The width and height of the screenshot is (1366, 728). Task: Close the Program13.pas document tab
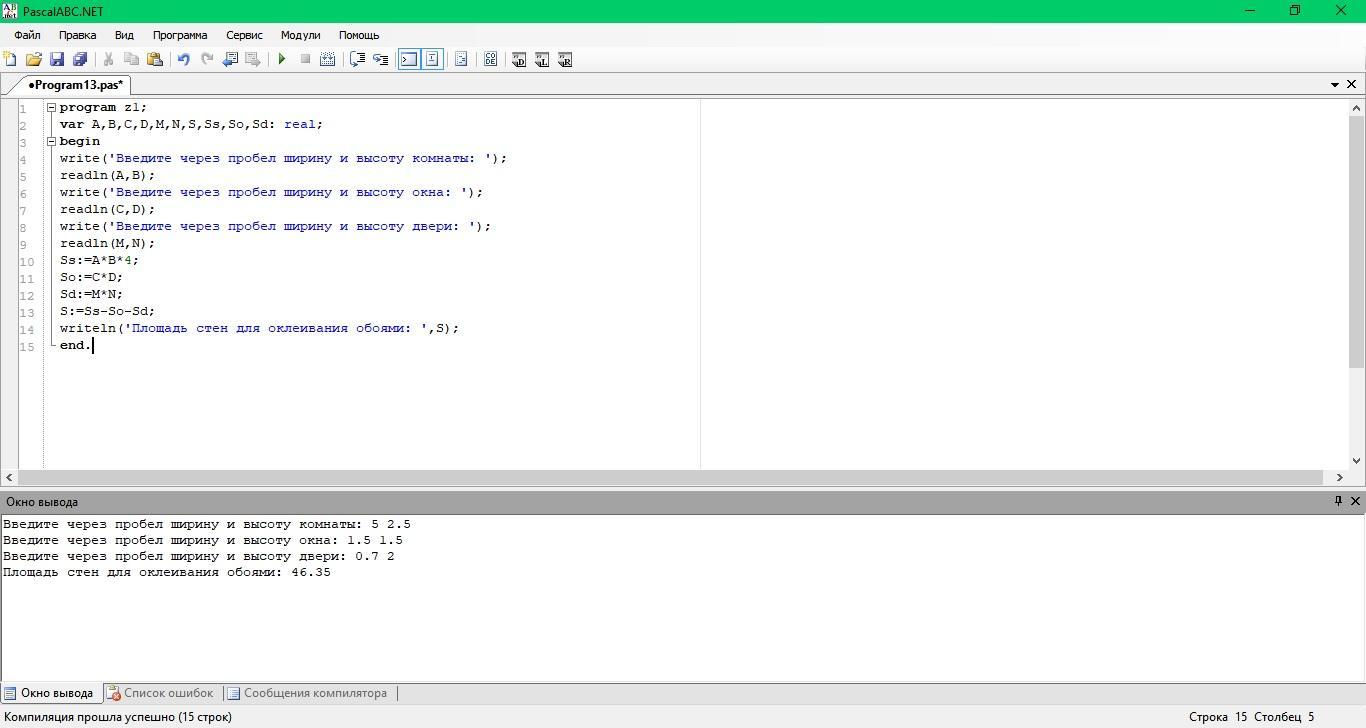[x=1351, y=85]
